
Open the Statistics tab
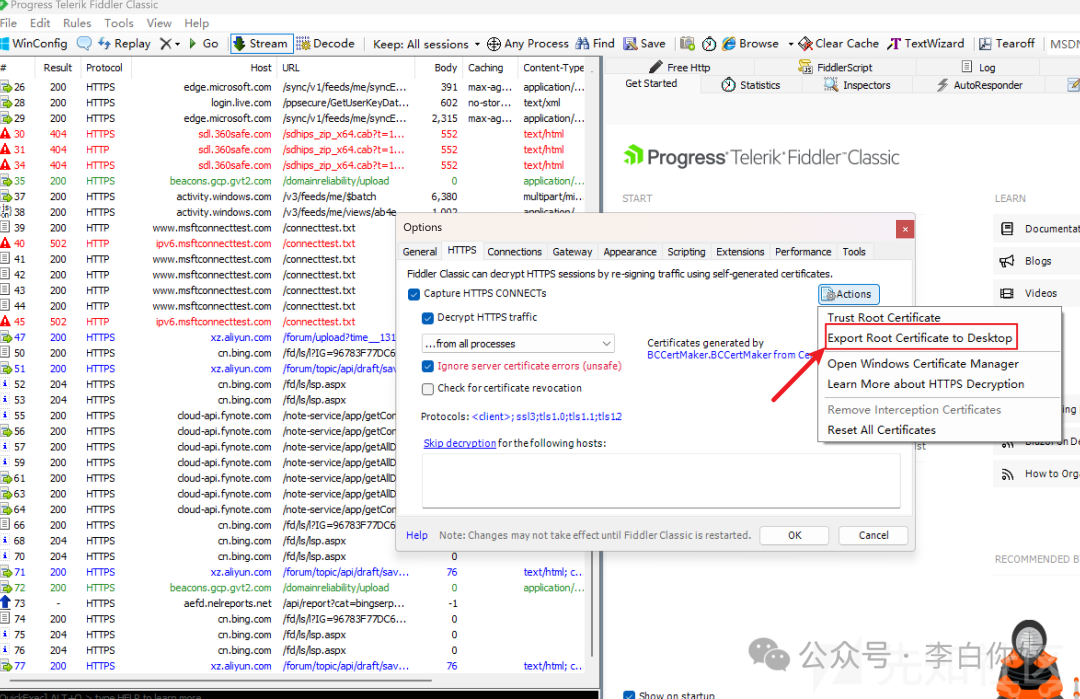click(751, 85)
